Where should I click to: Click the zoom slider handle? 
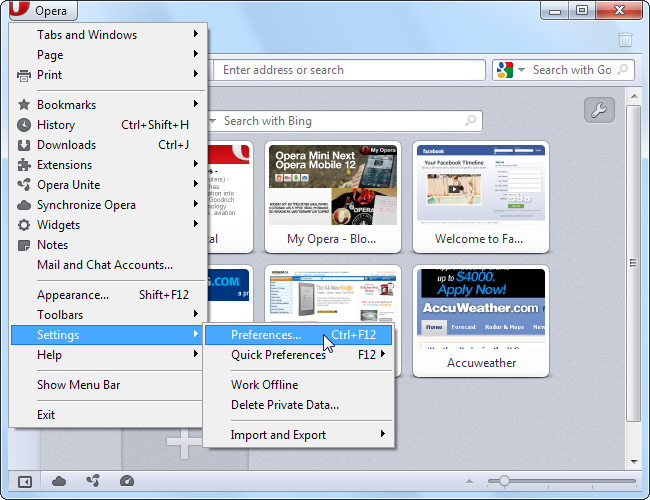click(x=504, y=481)
